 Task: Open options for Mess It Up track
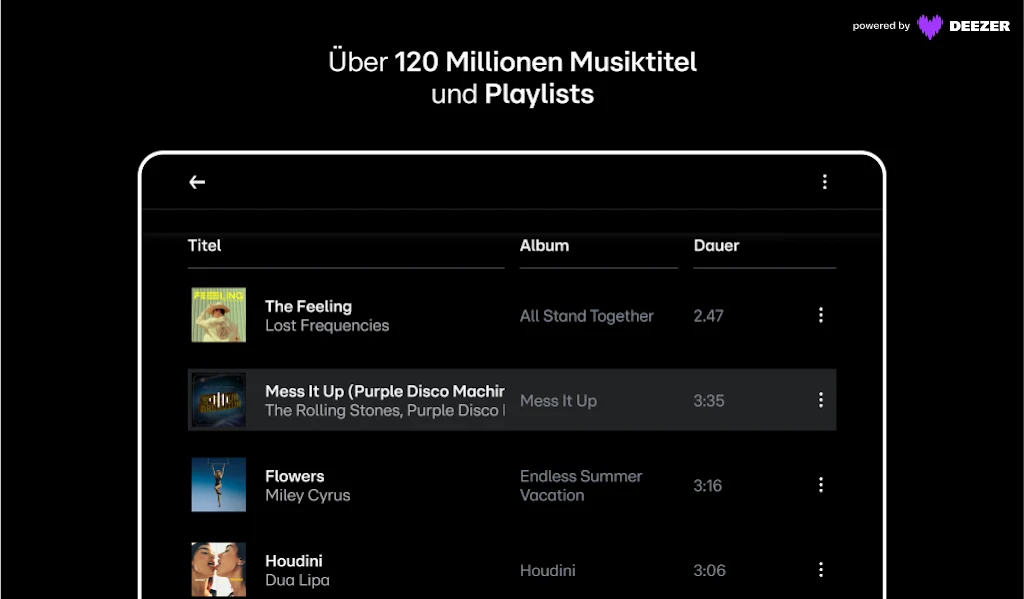pos(821,400)
